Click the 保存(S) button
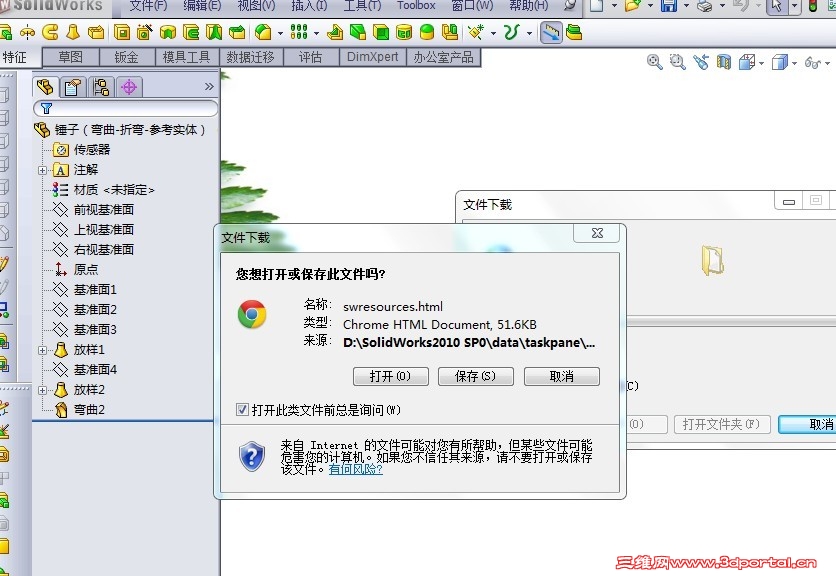836x576 pixels. click(x=475, y=377)
